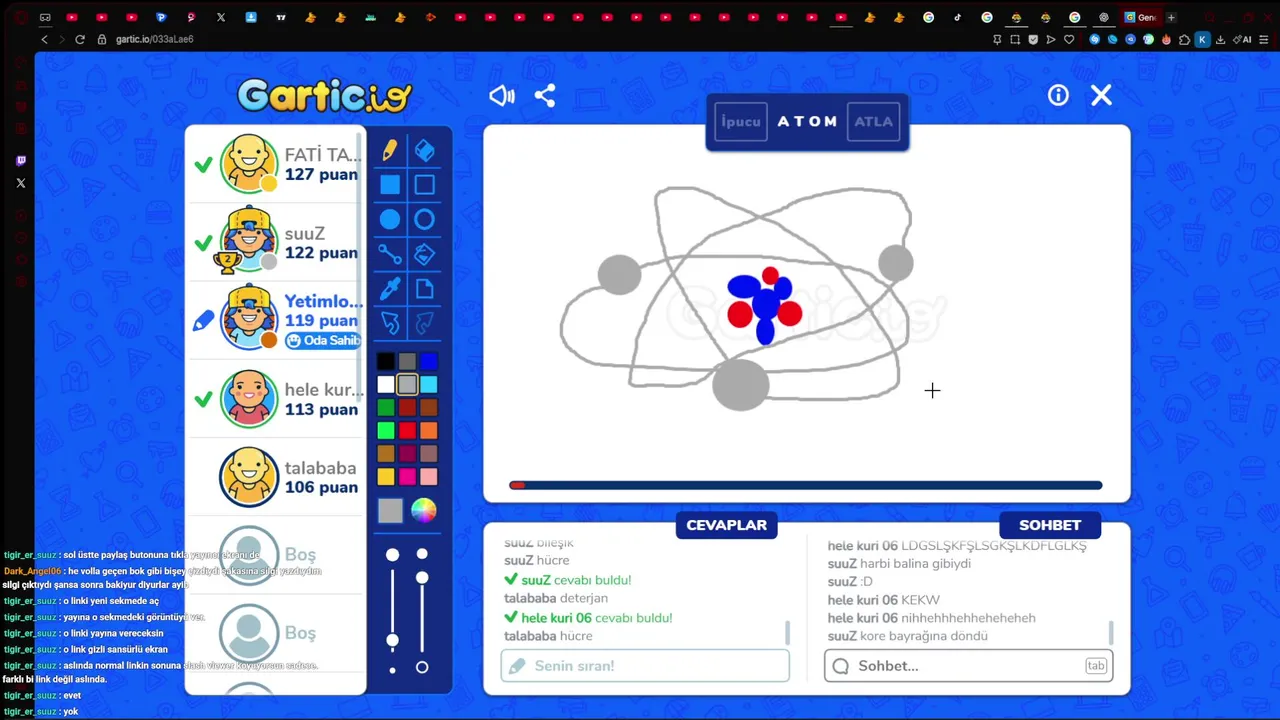Open a new browser tab
1280x720 pixels.
click(1171, 17)
